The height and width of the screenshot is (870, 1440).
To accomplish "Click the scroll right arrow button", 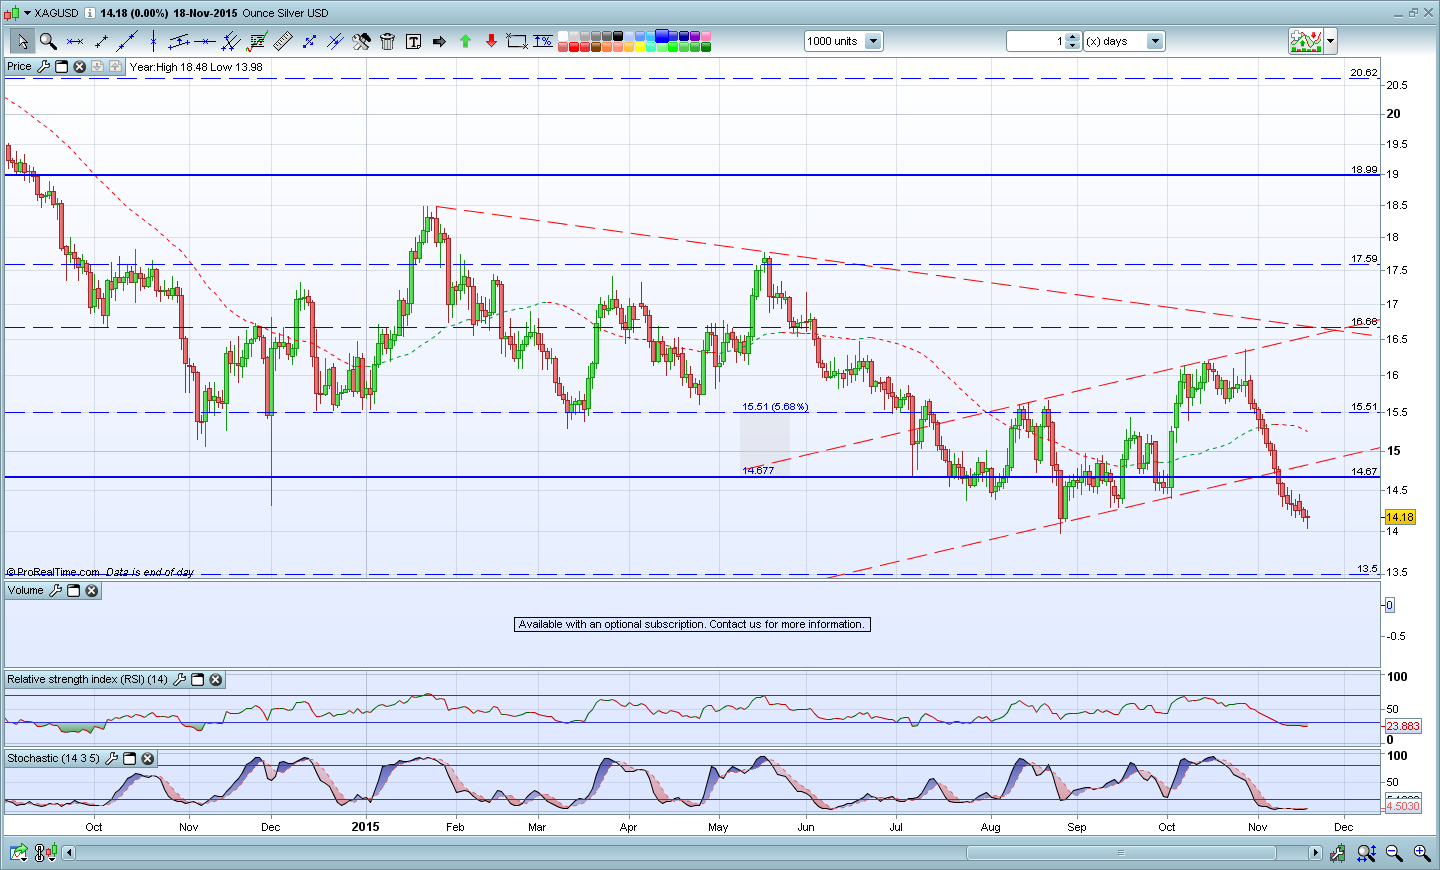I will point(1315,853).
